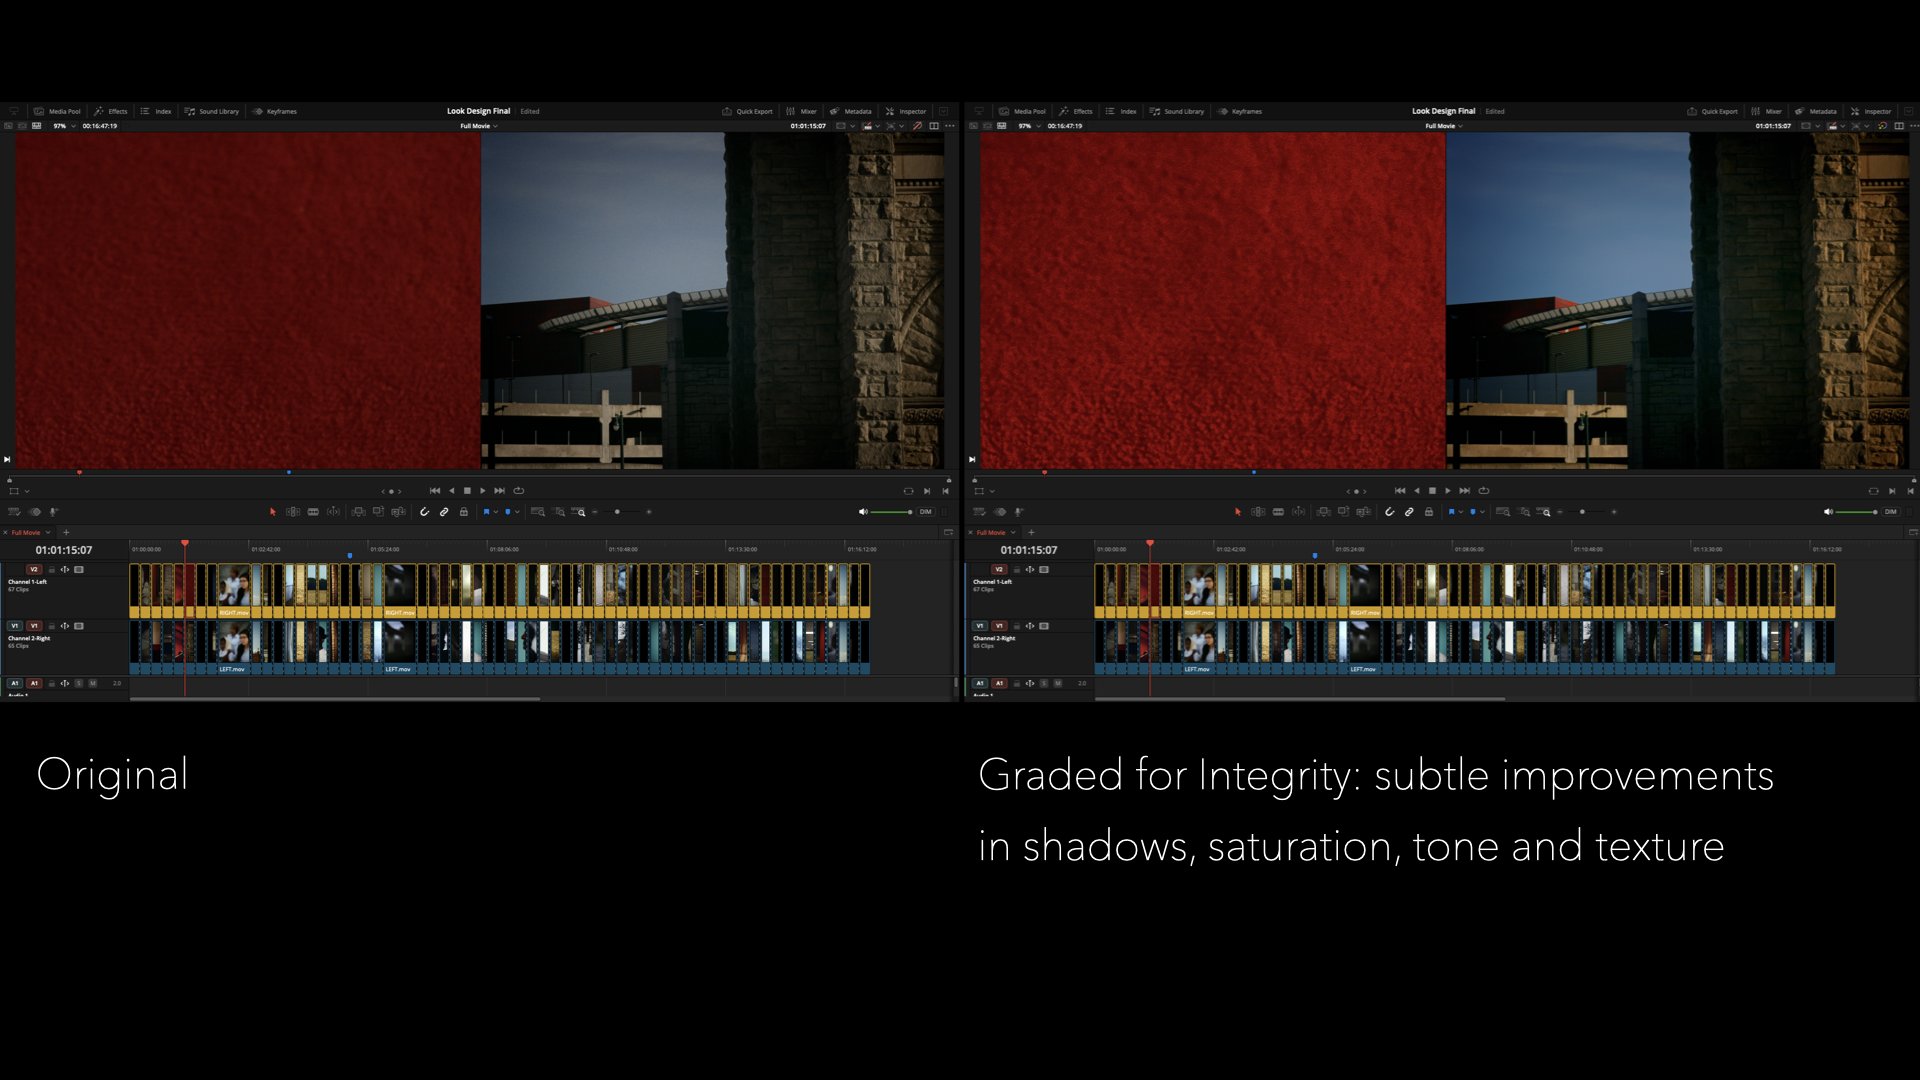Open the Mixer panel in Graded window

click(1767, 111)
